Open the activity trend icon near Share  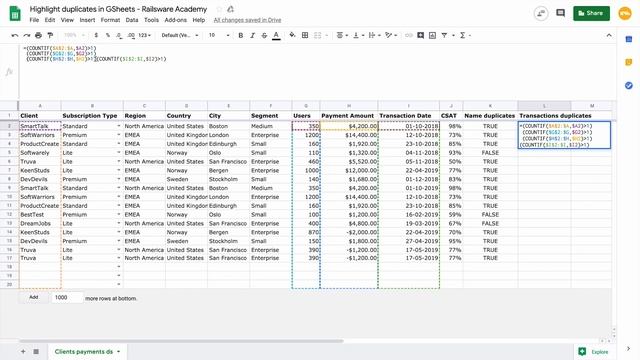[541, 13]
